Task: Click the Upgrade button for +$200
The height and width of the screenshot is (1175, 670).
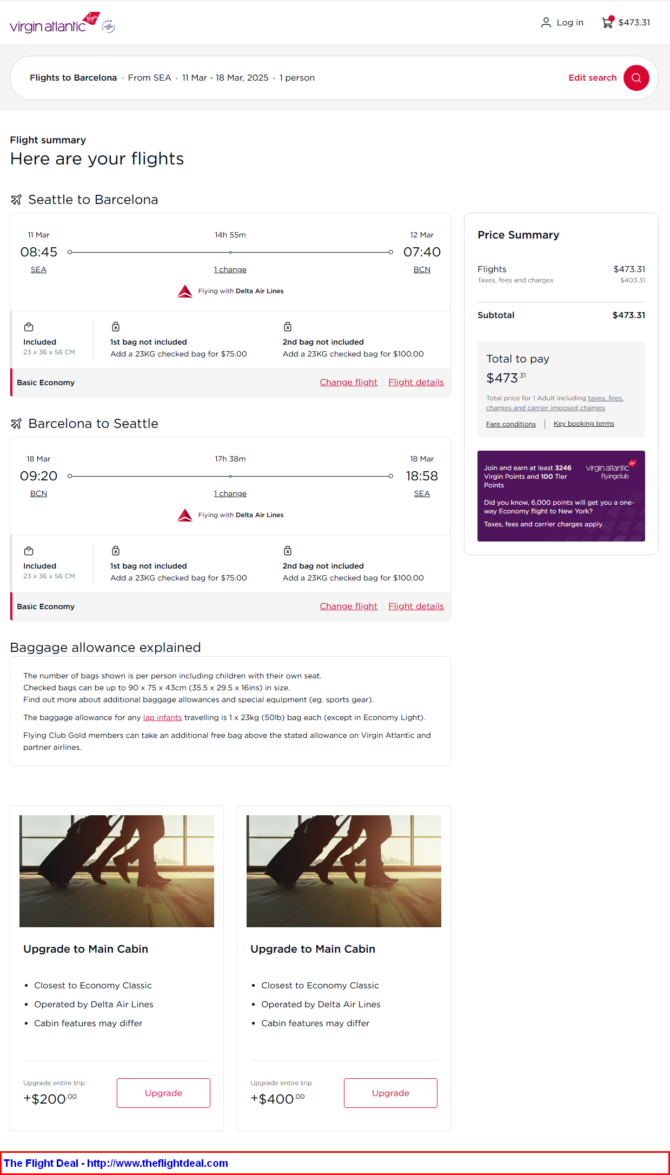Action: [163, 1093]
